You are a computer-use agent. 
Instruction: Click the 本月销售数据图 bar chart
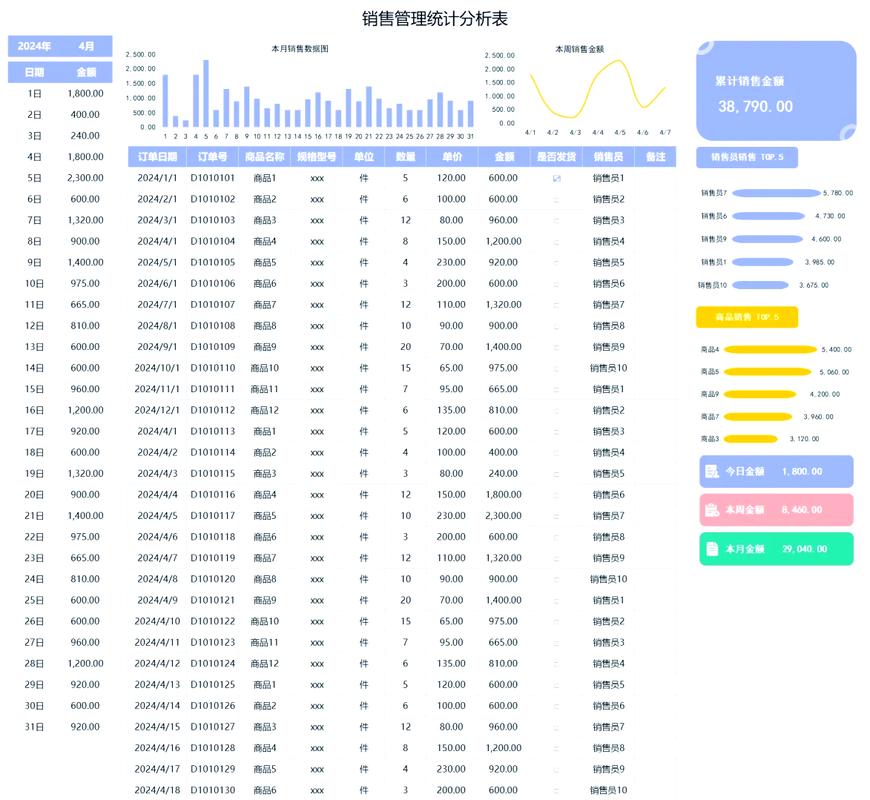click(x=300, y=93)
